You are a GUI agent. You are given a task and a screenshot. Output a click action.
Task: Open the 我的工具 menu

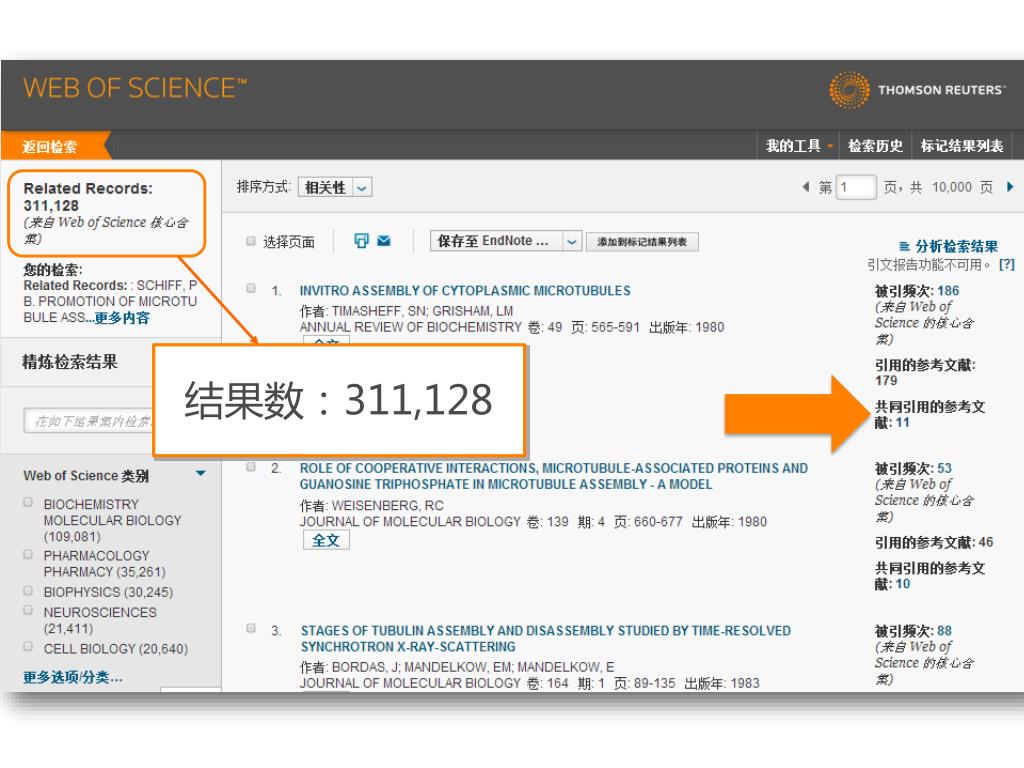pyautogui.click(x=799, y=146)
